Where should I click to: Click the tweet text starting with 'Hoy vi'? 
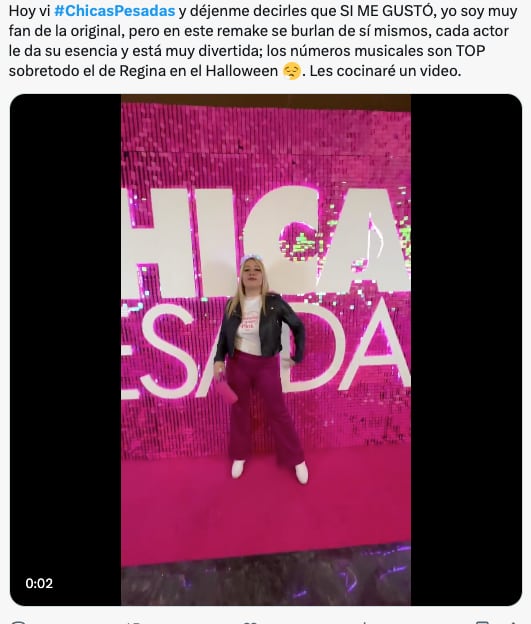[264, 41]
